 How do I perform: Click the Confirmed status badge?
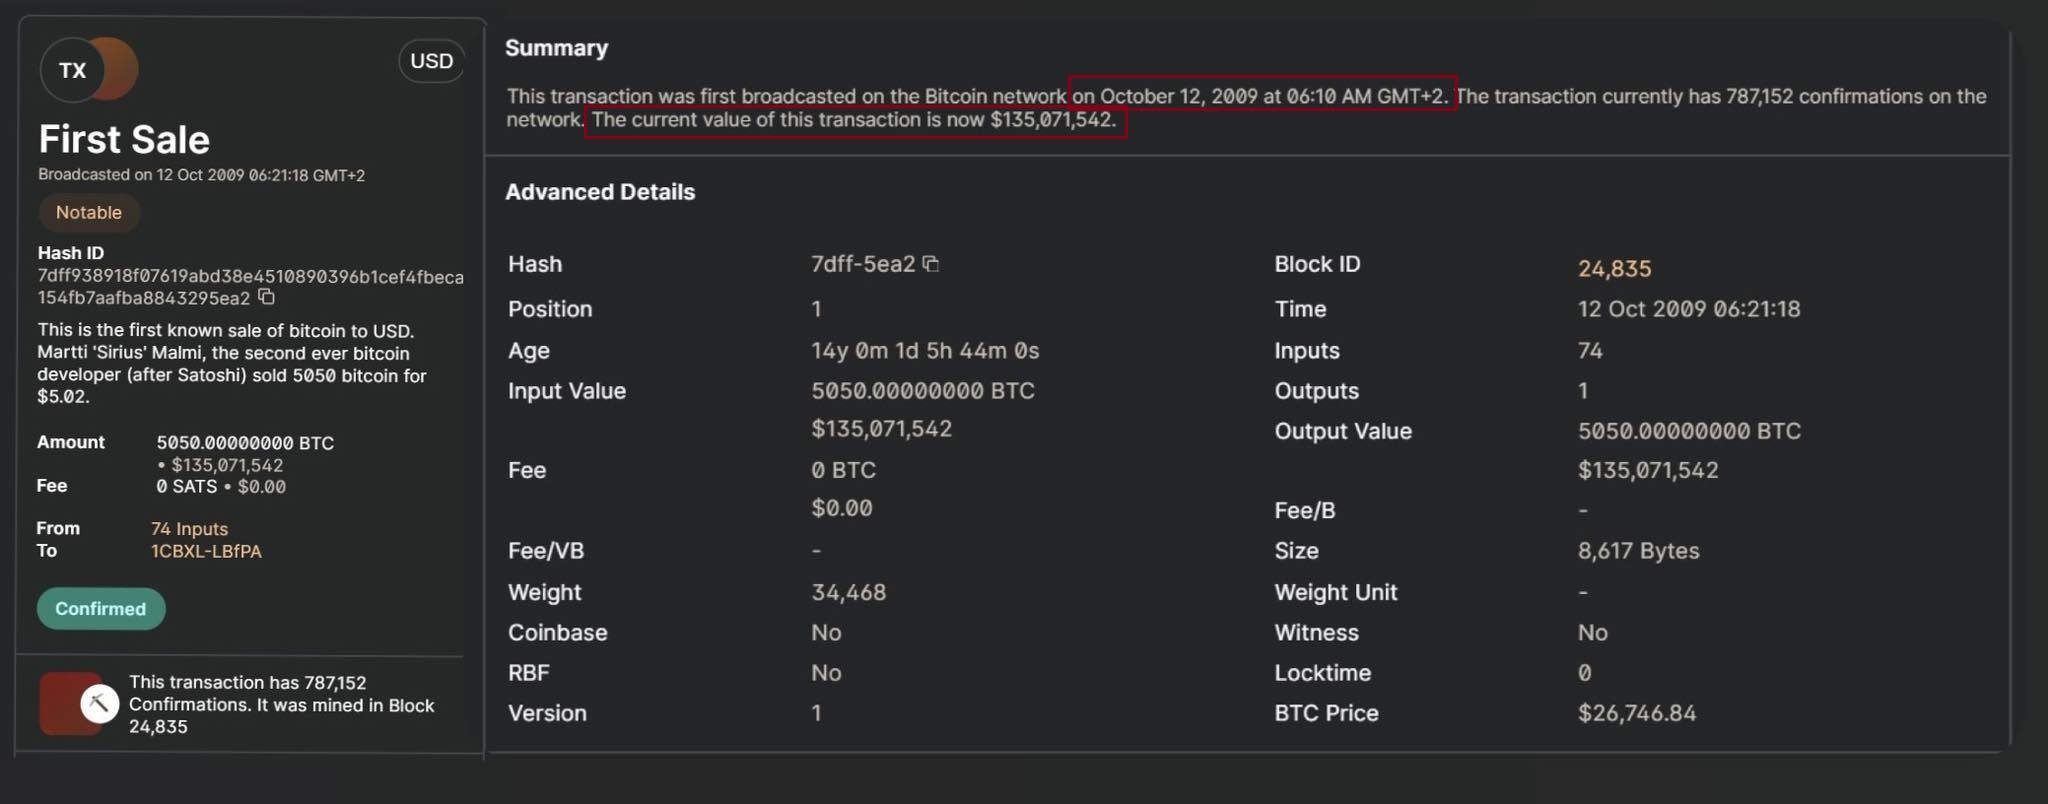[x=101, y=609]
